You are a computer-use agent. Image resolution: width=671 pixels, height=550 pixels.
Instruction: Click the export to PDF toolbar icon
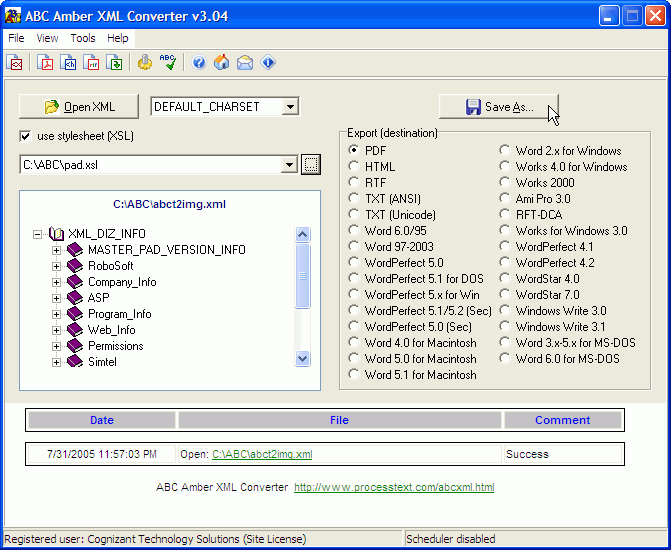click(45, 62)
